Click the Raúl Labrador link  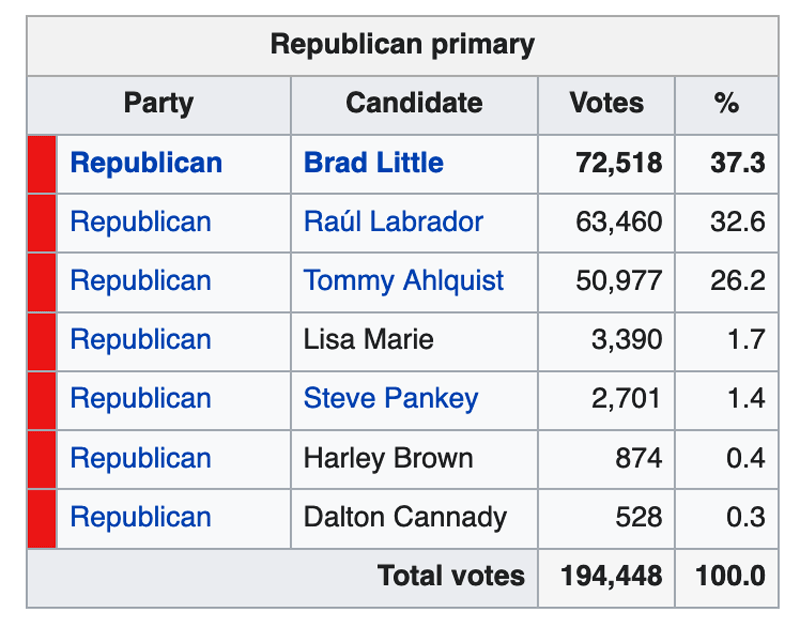click(393, 222)
